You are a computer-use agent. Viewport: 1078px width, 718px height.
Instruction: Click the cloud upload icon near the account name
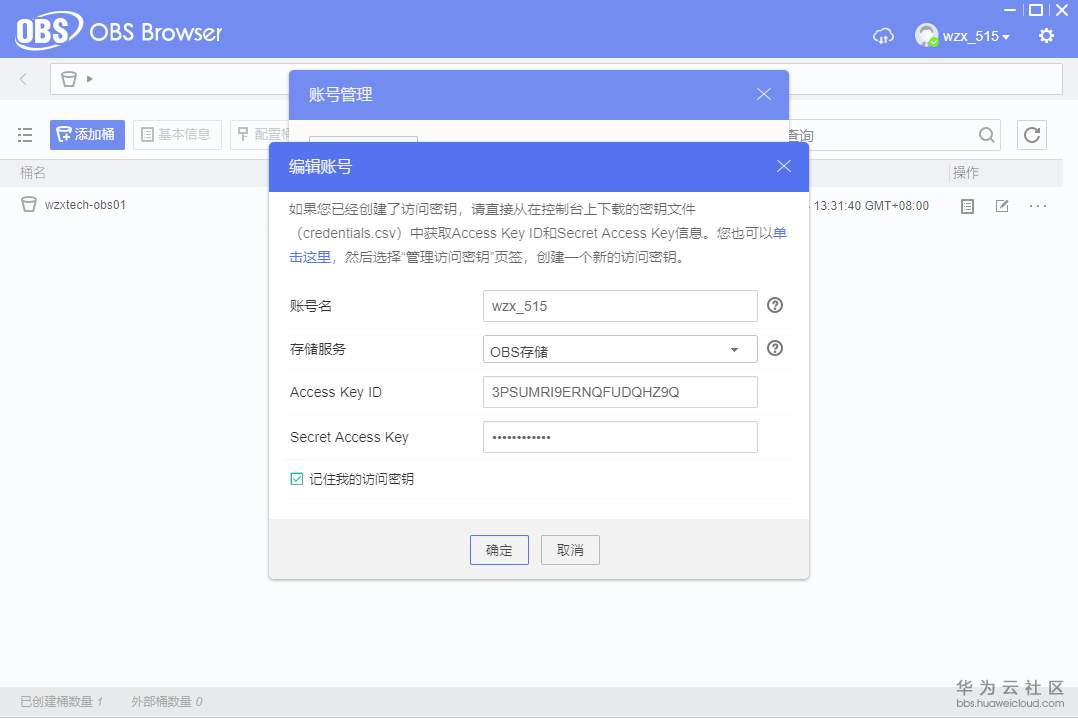(x=883, y=34)
